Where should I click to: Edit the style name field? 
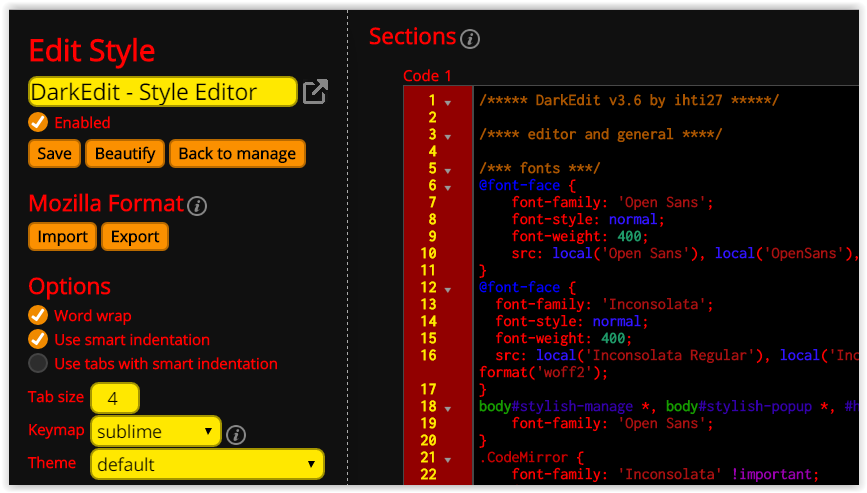click(163, 92)
